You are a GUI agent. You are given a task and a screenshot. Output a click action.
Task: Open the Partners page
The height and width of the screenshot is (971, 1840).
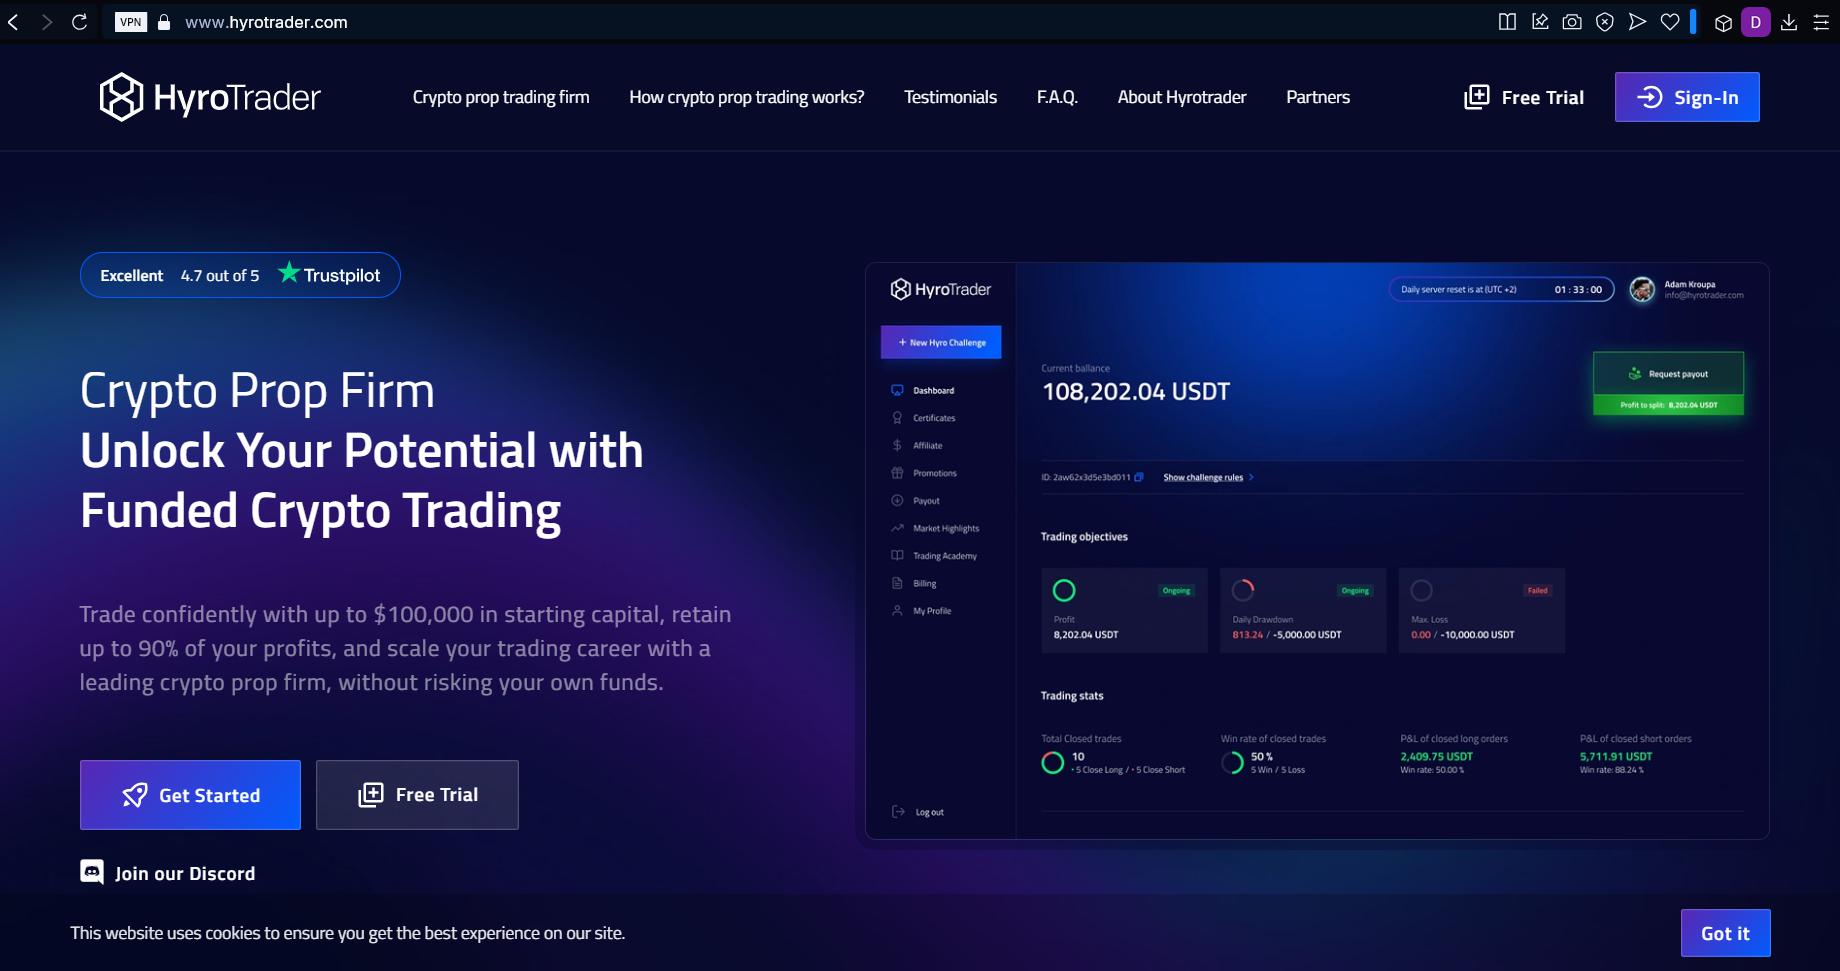1317,97
